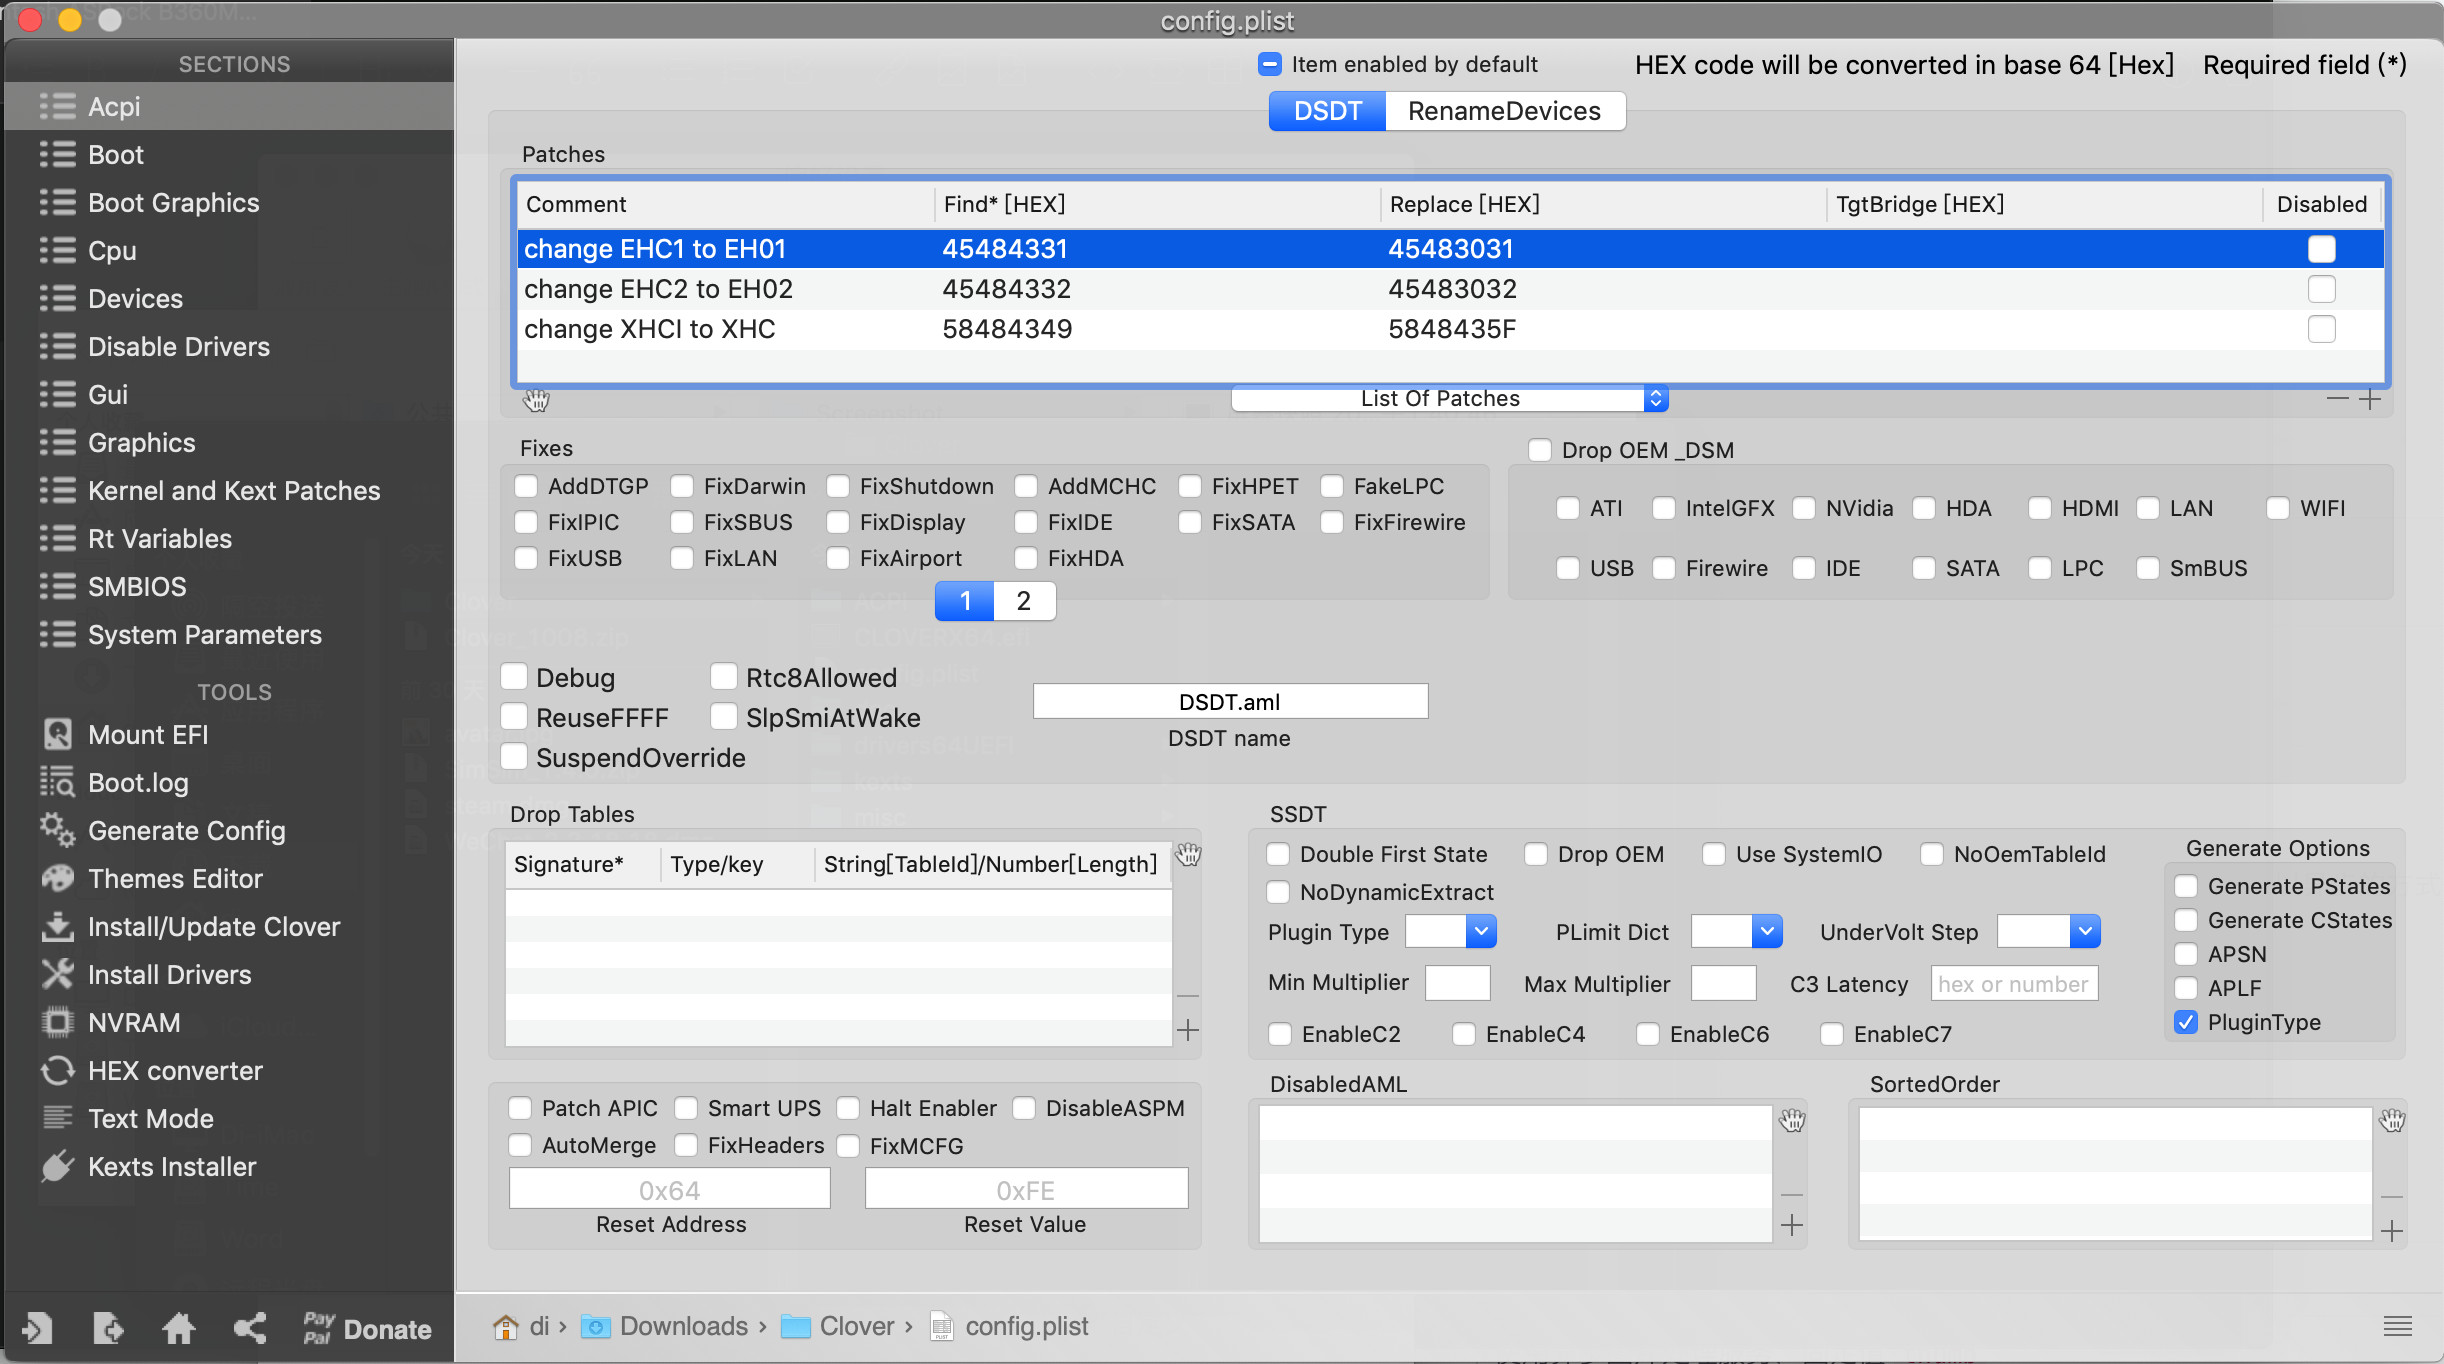The height and width of the screenshot is (1364, 2444).
Task: Click the path bar menu icon
Action: 2398,1326
